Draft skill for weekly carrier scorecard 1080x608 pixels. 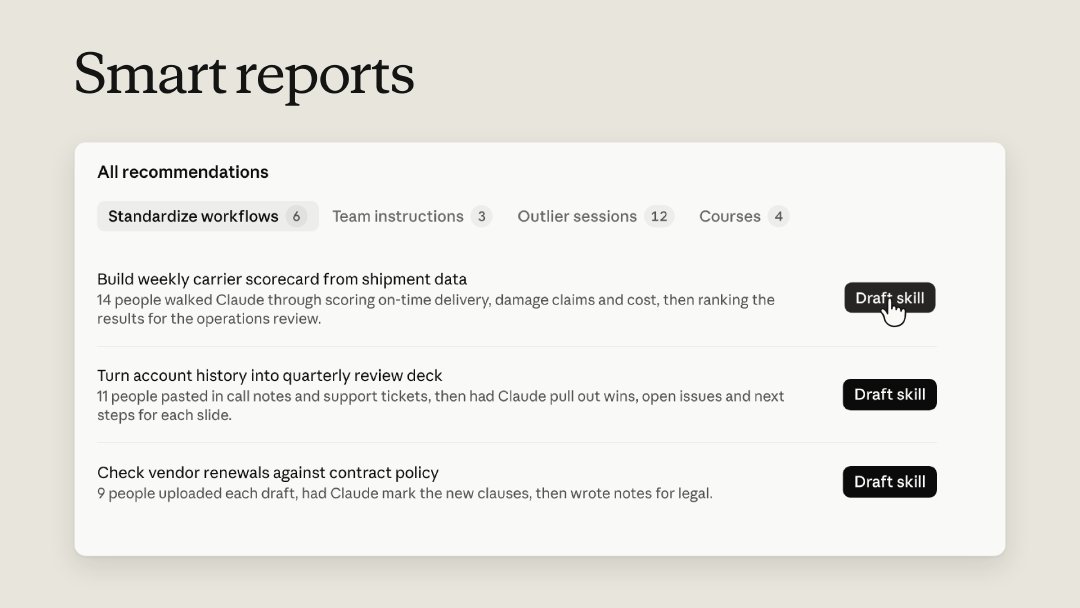(890, 297)
